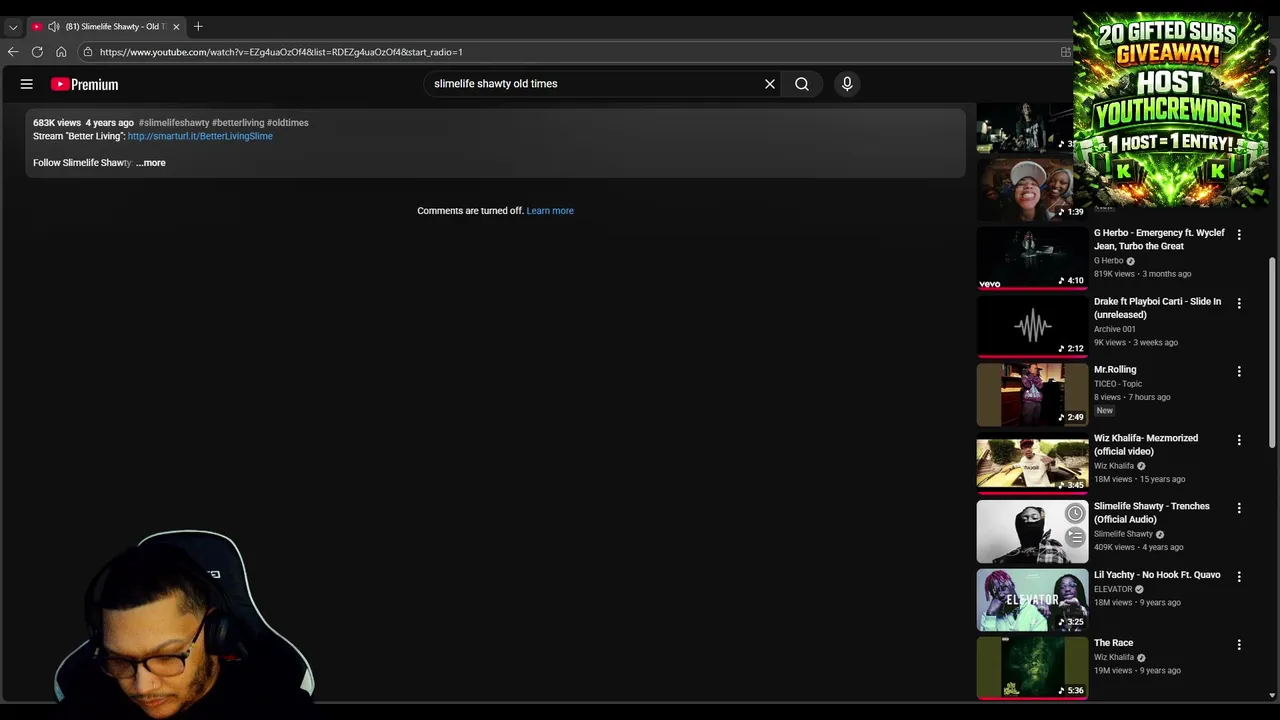Select the browser address bar URL
Image resolution: width=1280 pixels, height=720 pixels.
(281, 52)
